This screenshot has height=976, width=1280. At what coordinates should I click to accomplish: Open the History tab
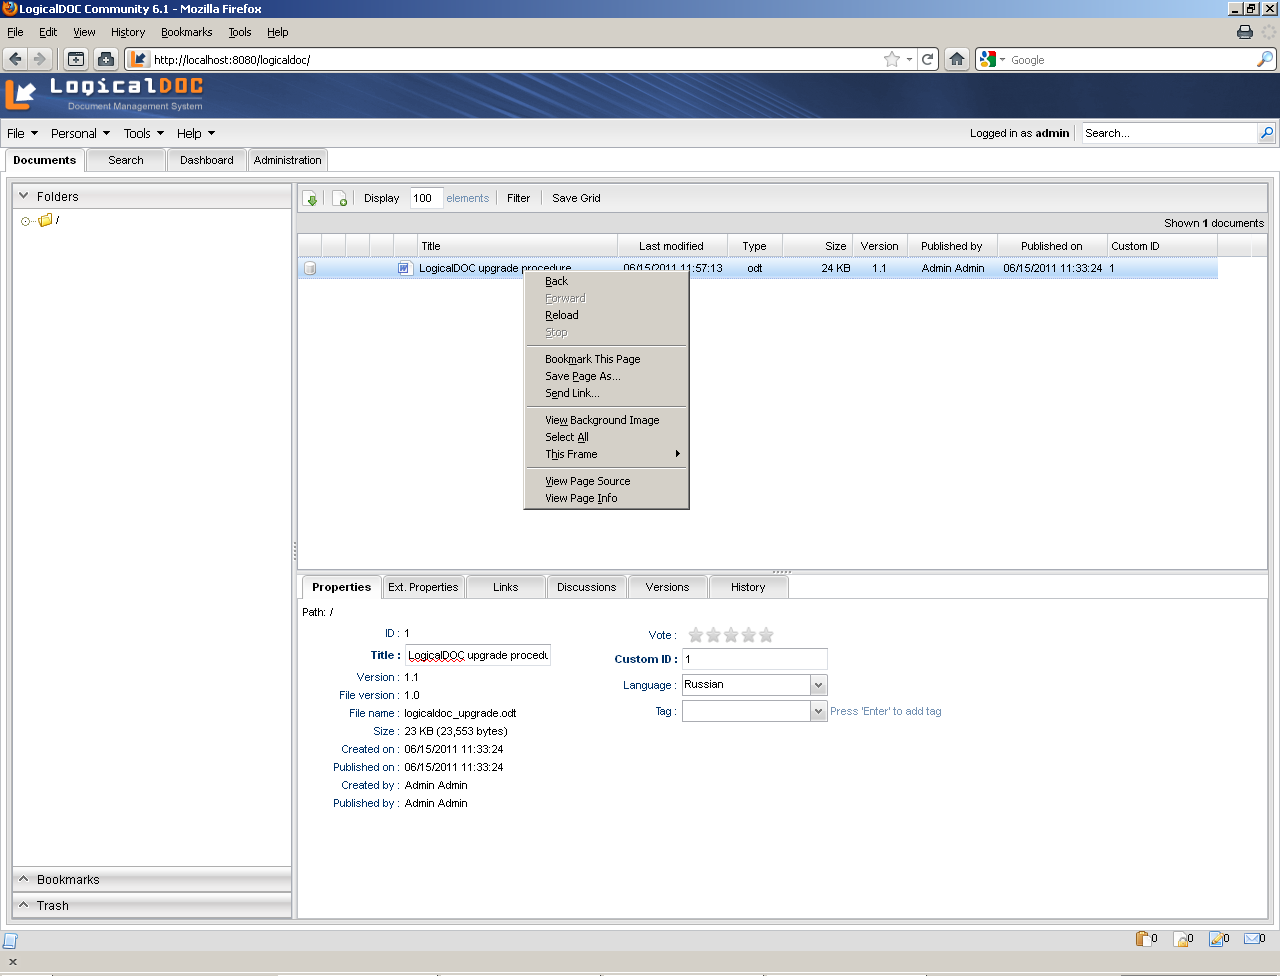coord(748,587)
